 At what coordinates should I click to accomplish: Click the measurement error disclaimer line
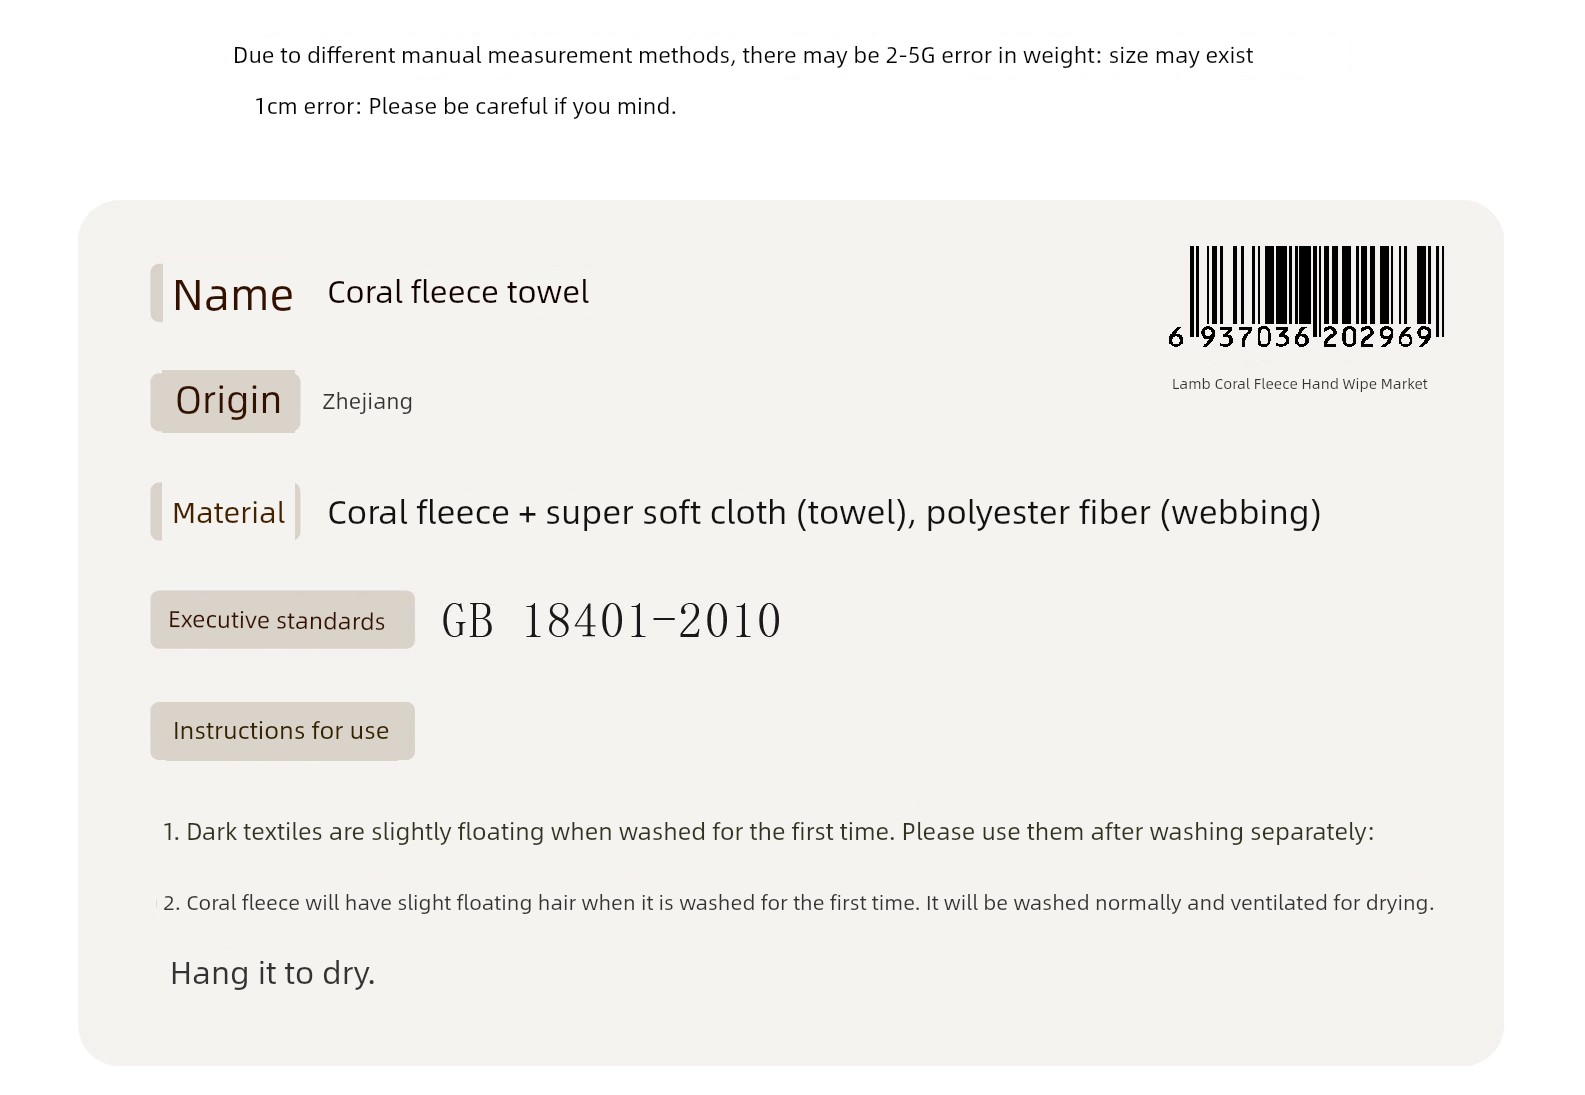(x=743, y=55)
